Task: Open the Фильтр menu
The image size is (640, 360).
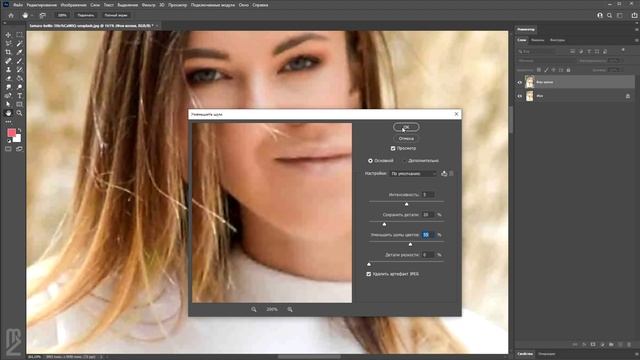Action: coord(148,5)
